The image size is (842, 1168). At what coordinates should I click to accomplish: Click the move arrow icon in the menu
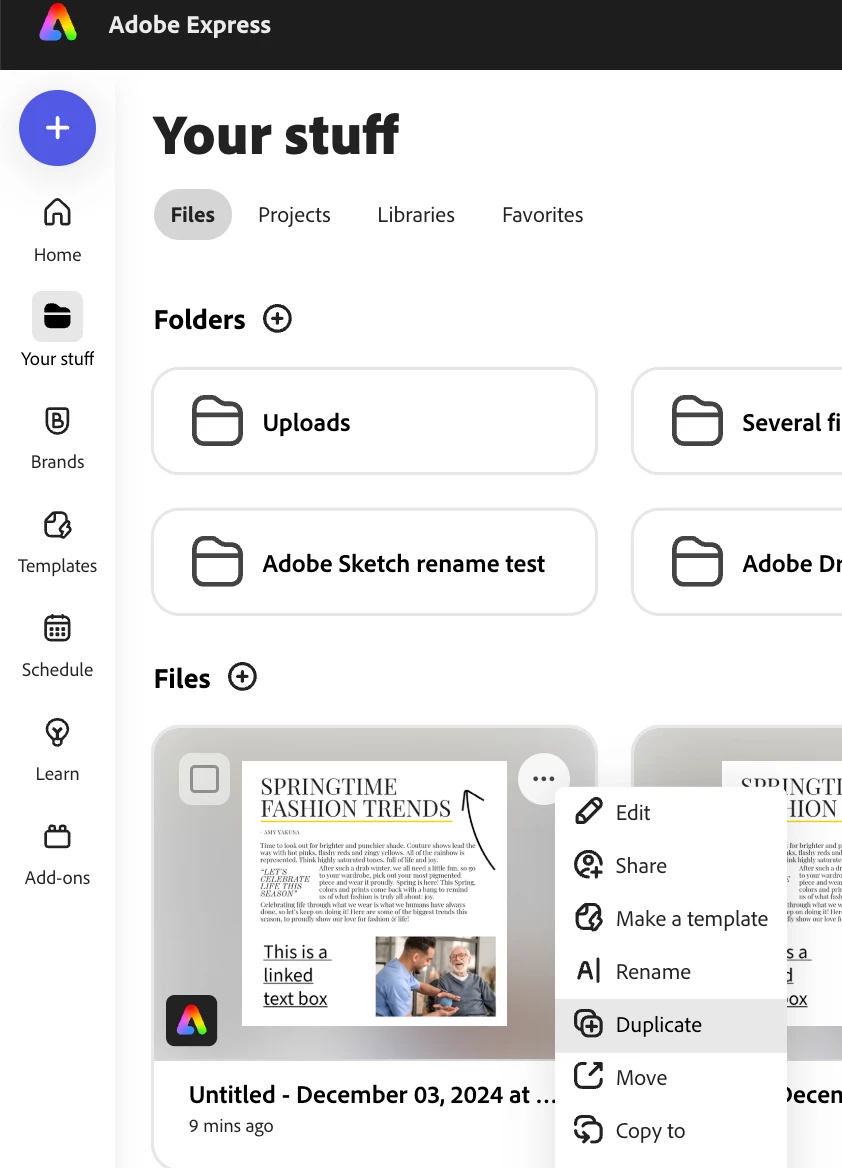(589, 1076)
